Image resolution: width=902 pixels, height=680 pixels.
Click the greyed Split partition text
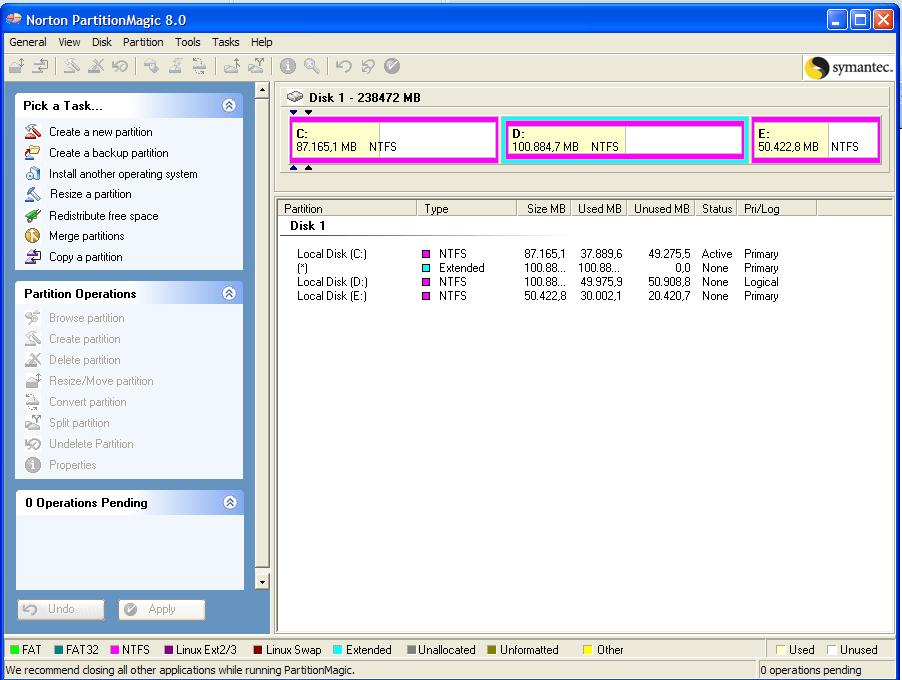(x=79, y=423)
